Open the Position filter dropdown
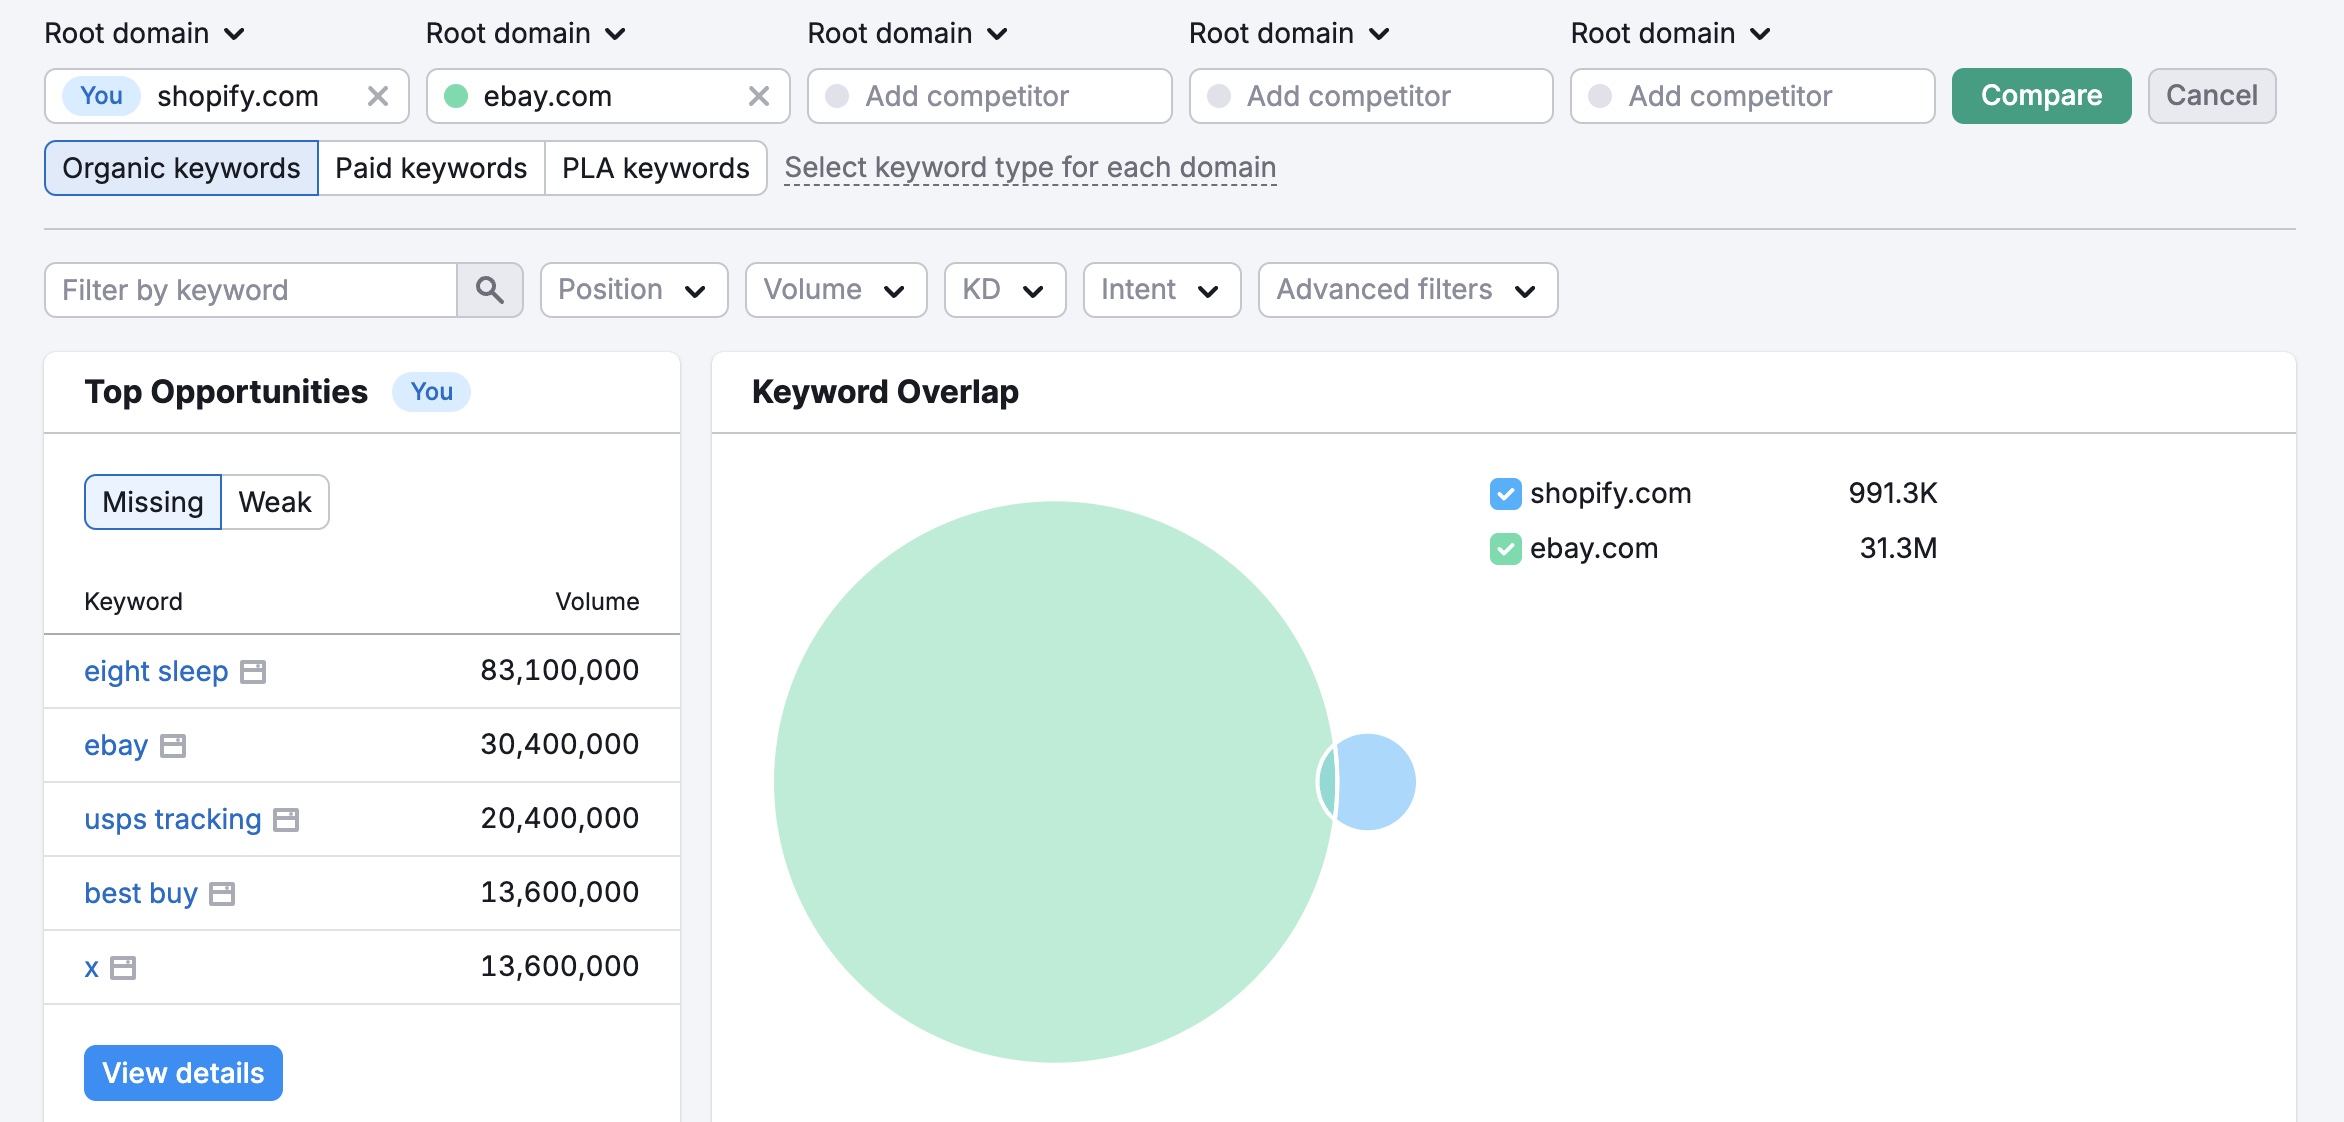The height and width of the screenshot is (1122, 2344). (x=634, y=290)
